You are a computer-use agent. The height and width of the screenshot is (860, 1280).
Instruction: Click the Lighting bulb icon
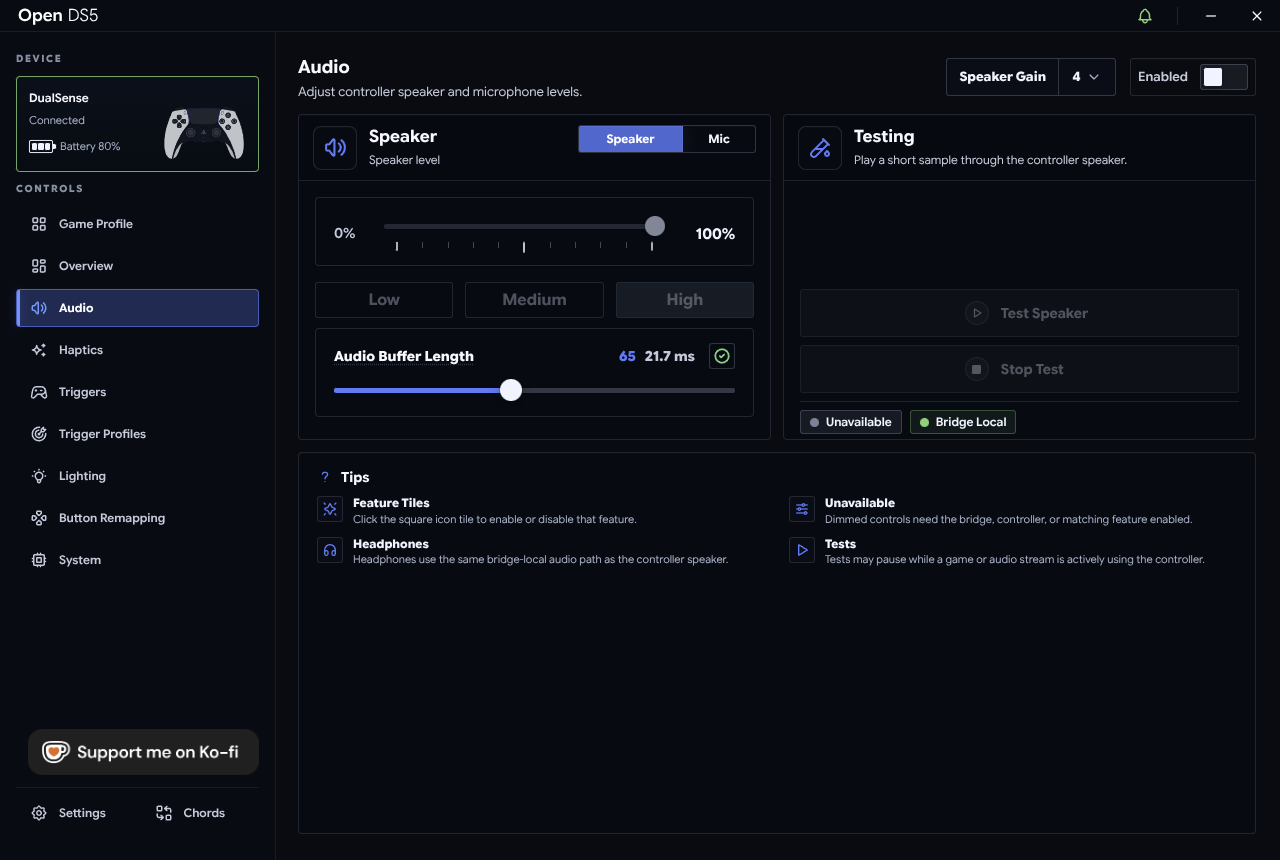click(x=39, y=476)
